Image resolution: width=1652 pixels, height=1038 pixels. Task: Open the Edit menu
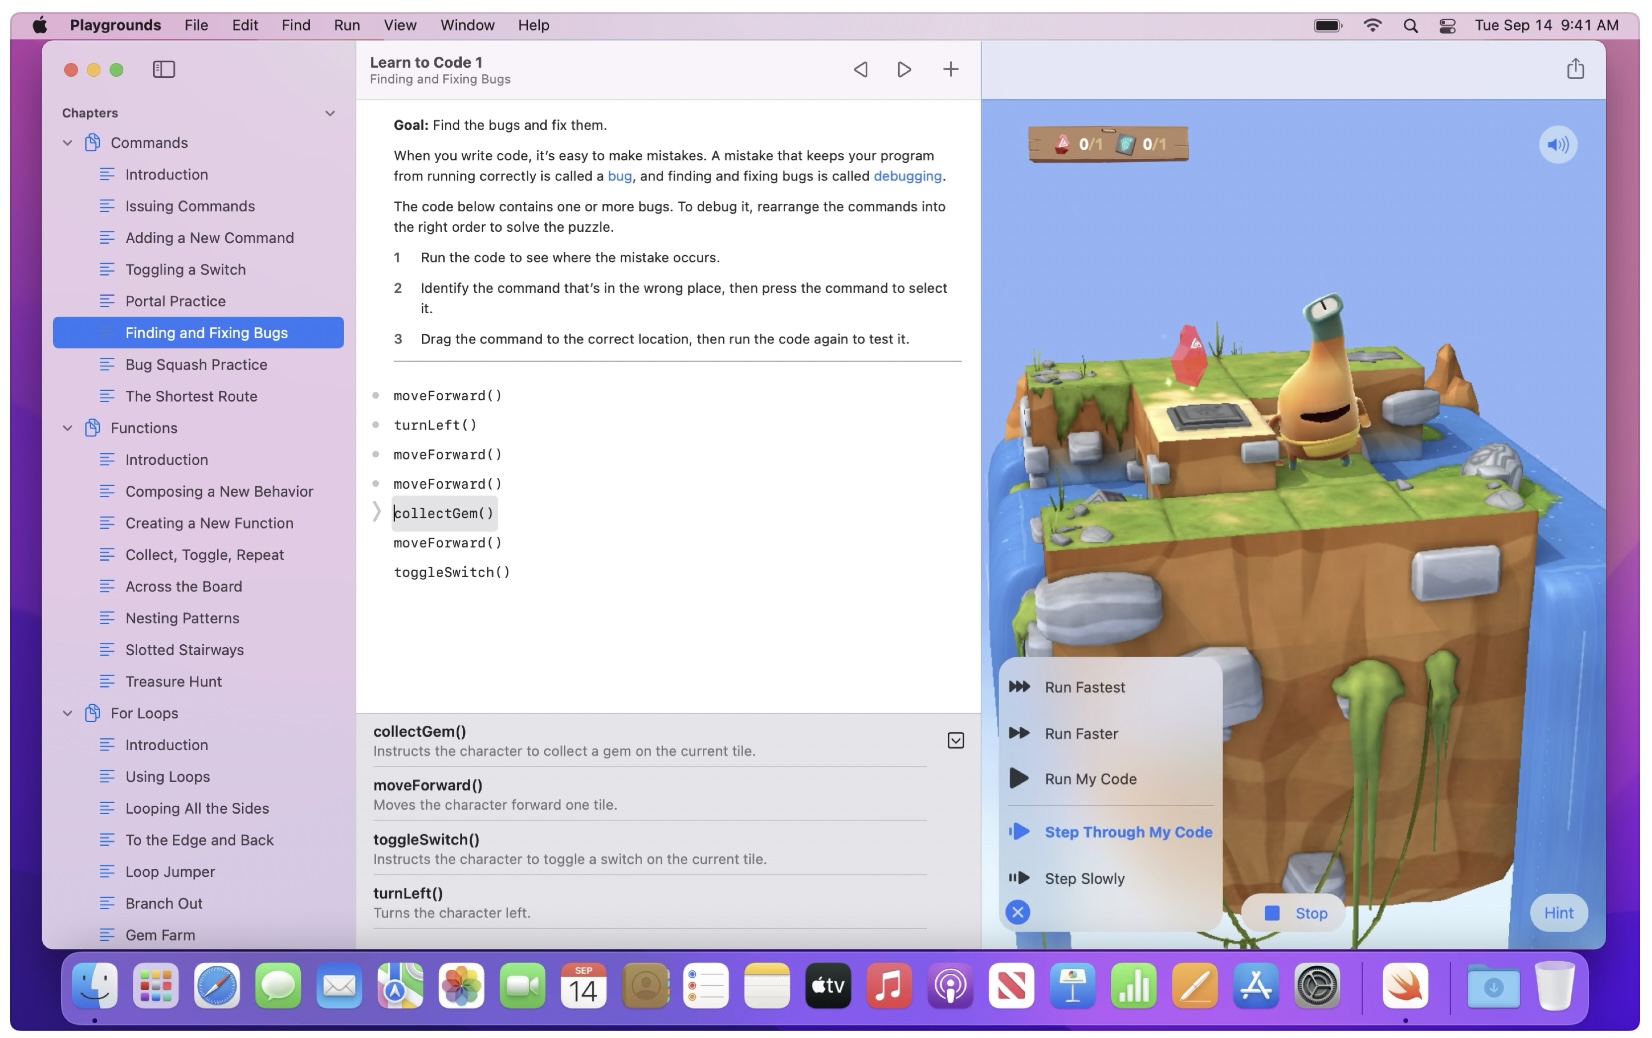point(245,25)
